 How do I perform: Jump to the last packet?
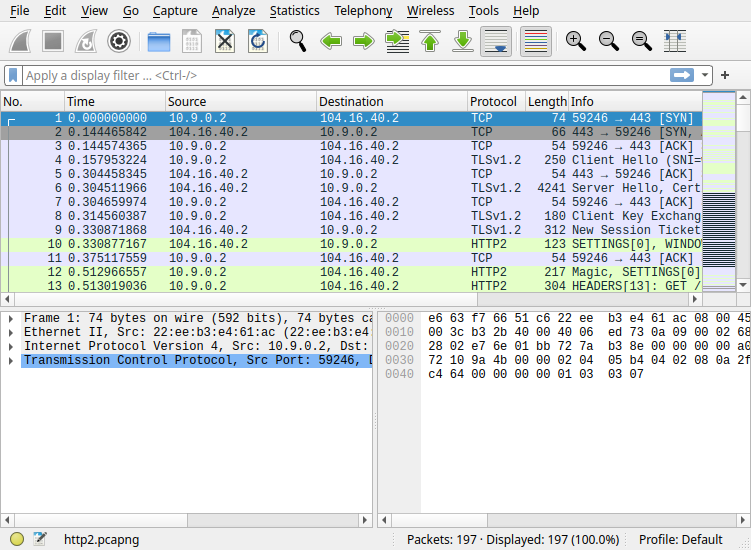[463, 41]
